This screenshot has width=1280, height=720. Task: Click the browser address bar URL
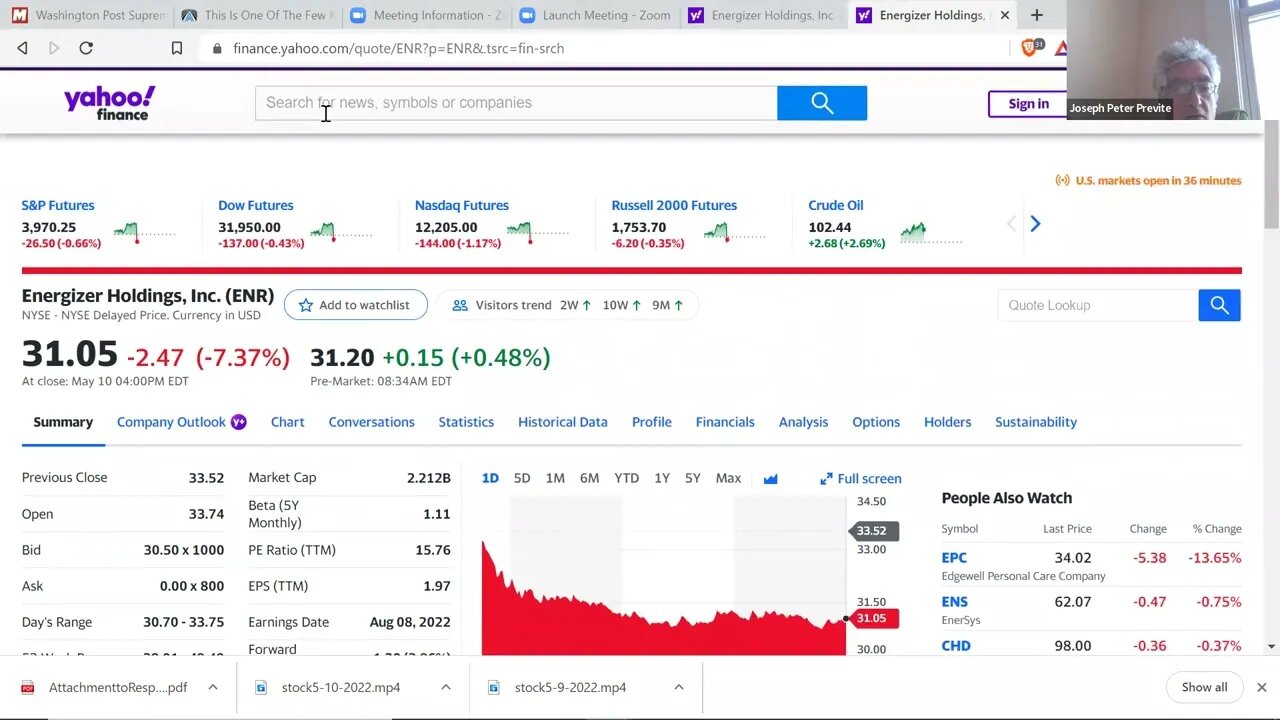(398, 48)
